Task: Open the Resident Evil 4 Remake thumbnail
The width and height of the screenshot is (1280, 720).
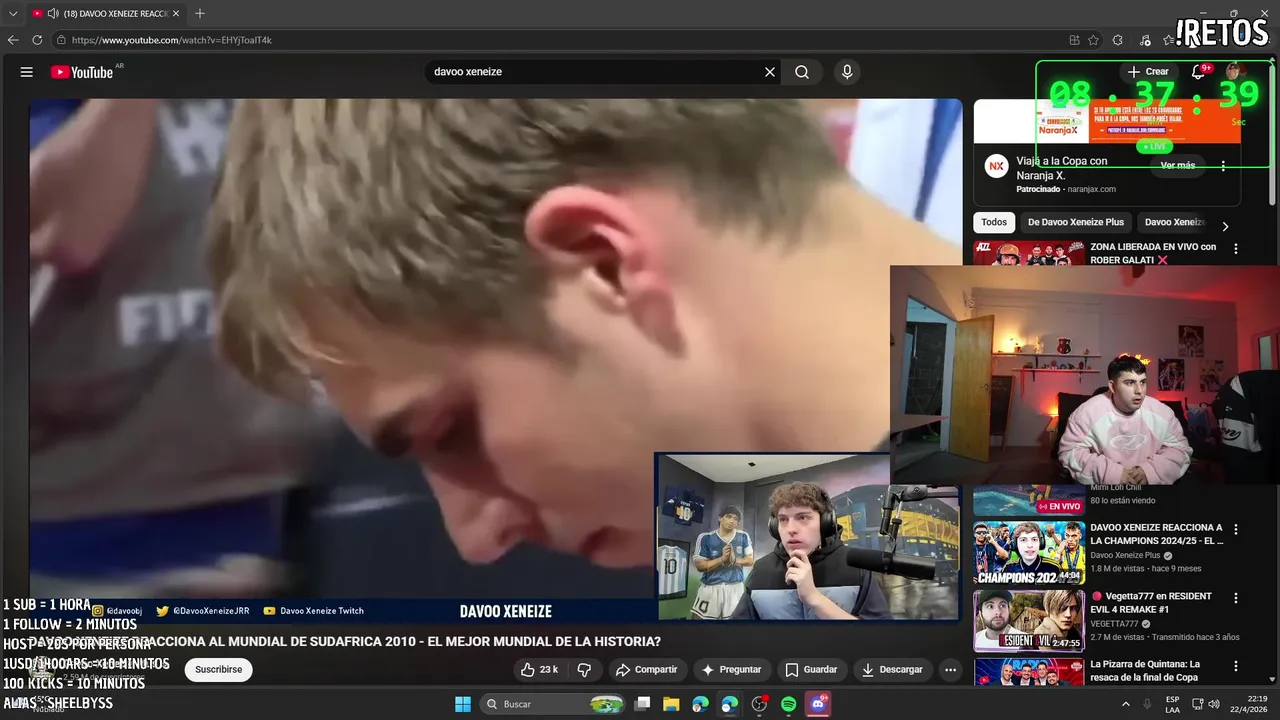Action: (x=1029, y=621)
